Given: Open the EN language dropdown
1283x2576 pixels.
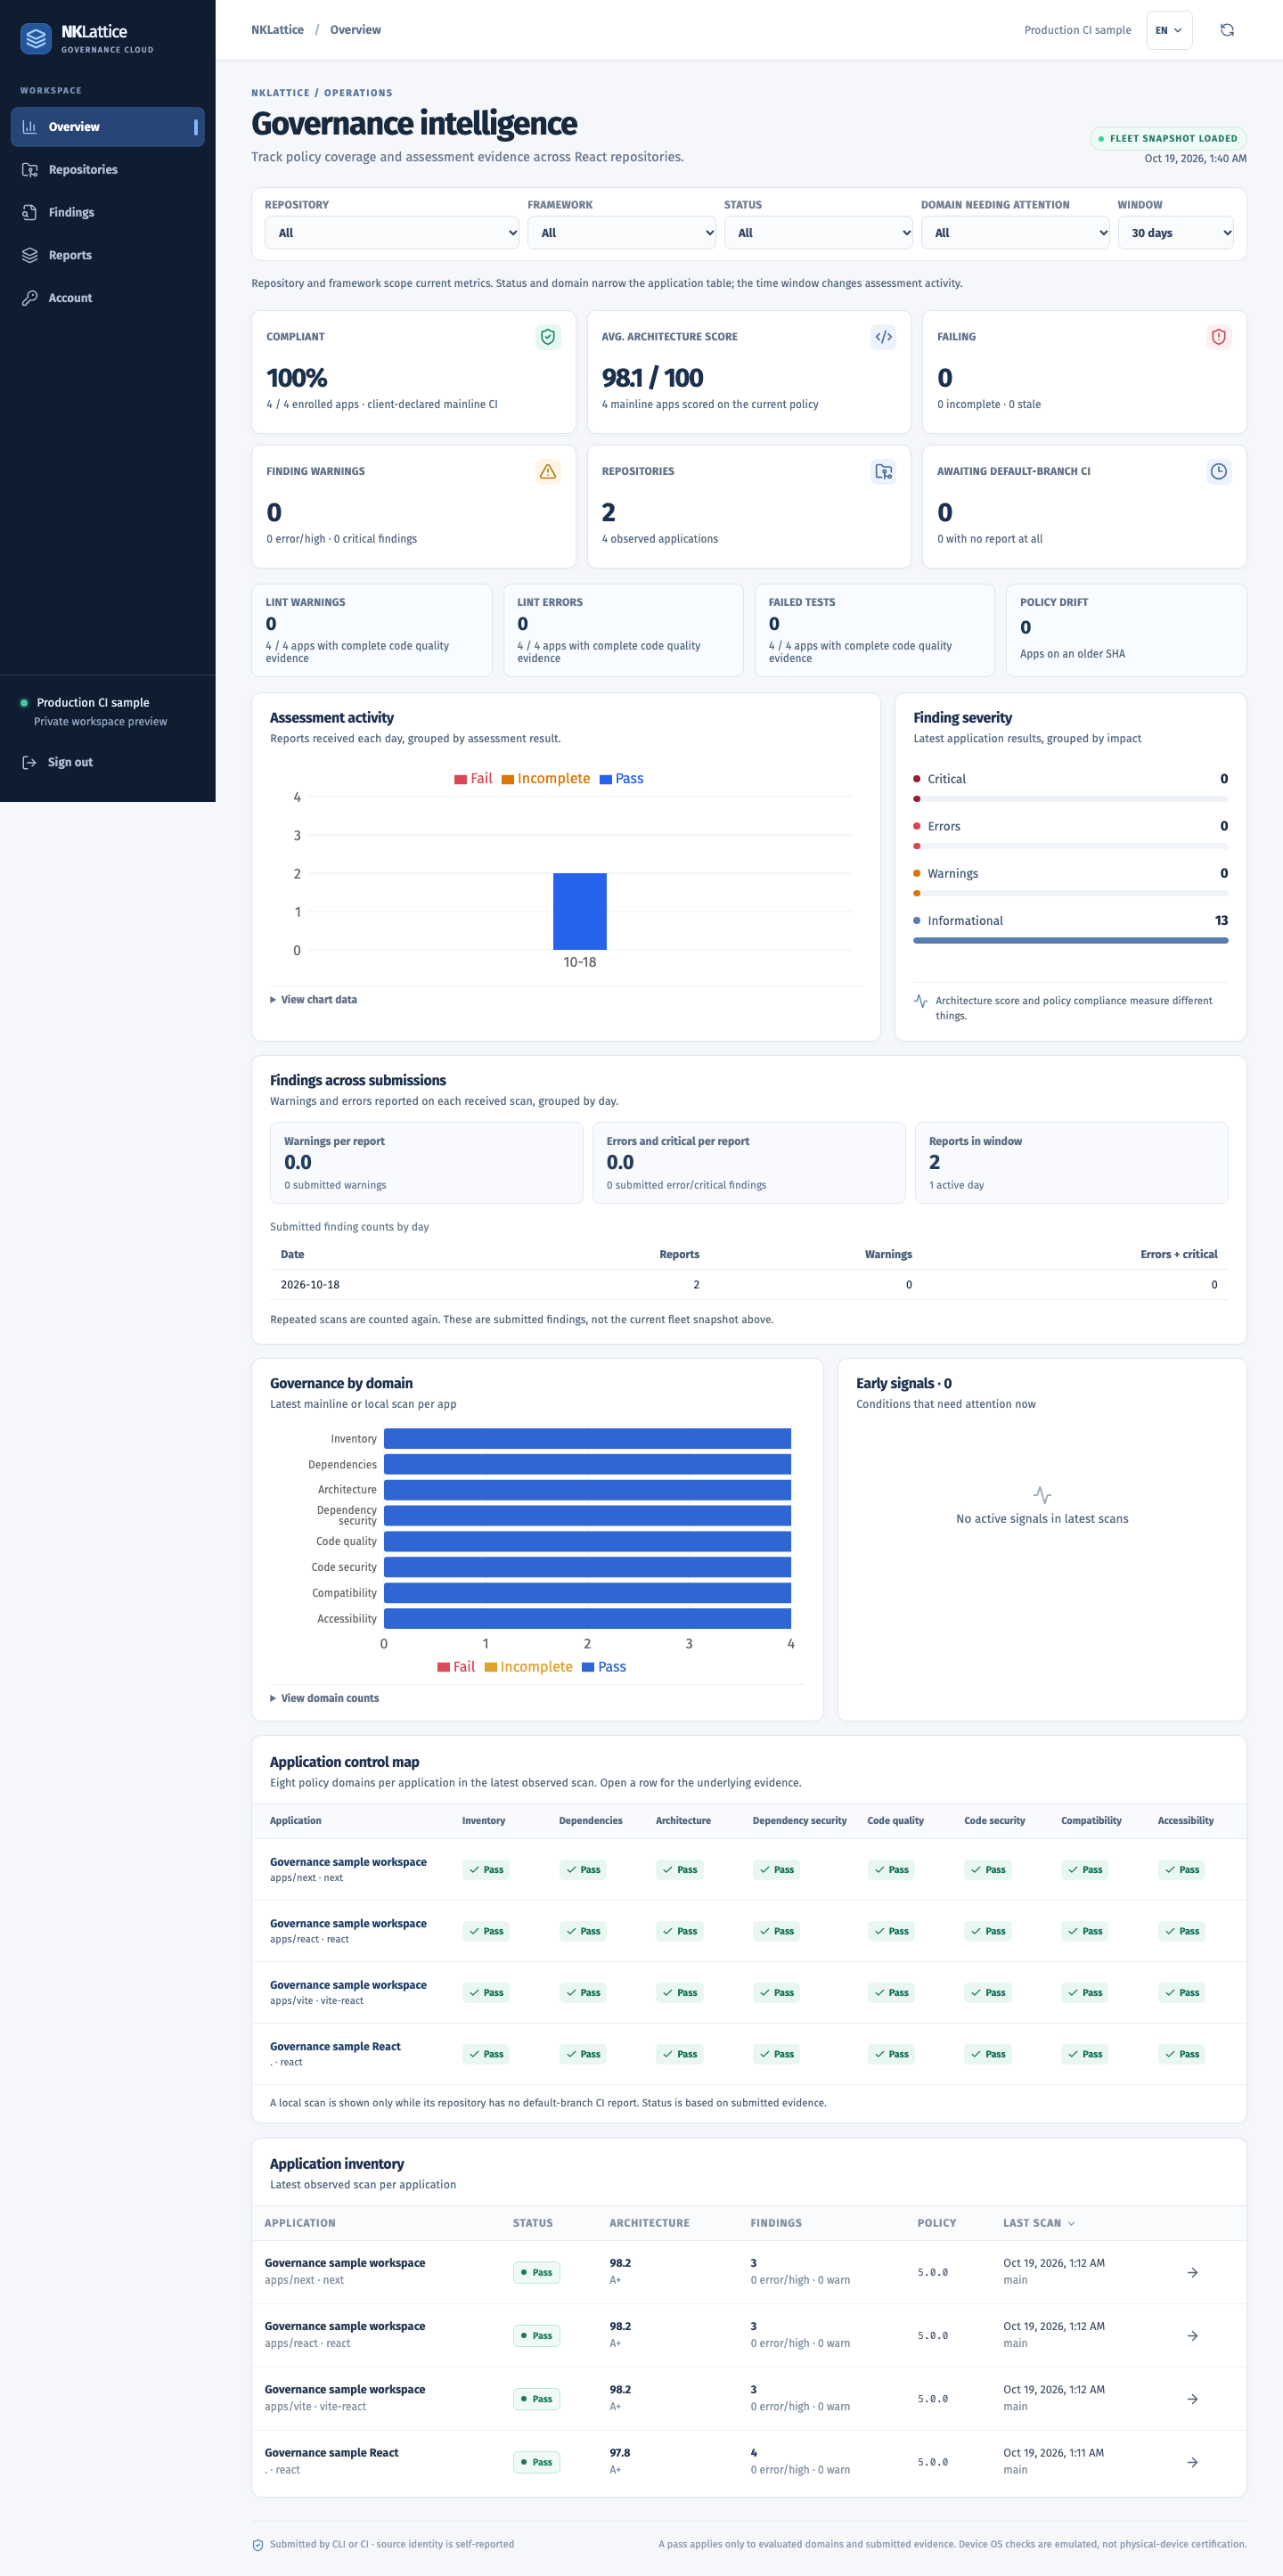Looking at the screenshot, I should 1169,30.
